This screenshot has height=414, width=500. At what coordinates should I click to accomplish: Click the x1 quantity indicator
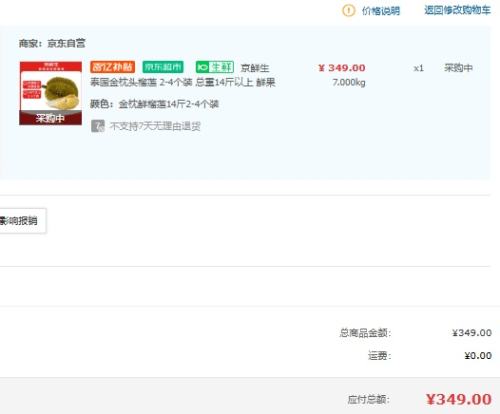[418, 68]
